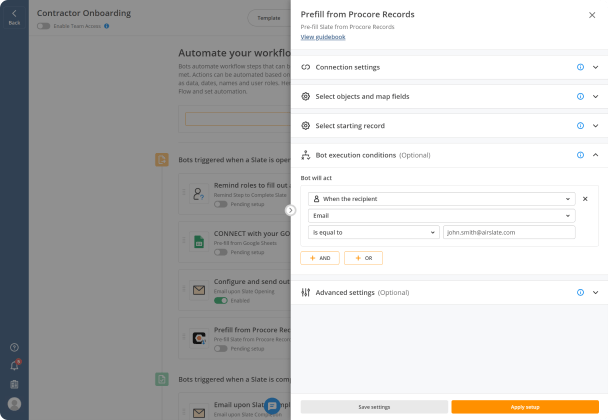Click Configure and send out envelope icon
Image resolution: width=608 pixels, height=420 pixels.
click(x=199, y=290)
